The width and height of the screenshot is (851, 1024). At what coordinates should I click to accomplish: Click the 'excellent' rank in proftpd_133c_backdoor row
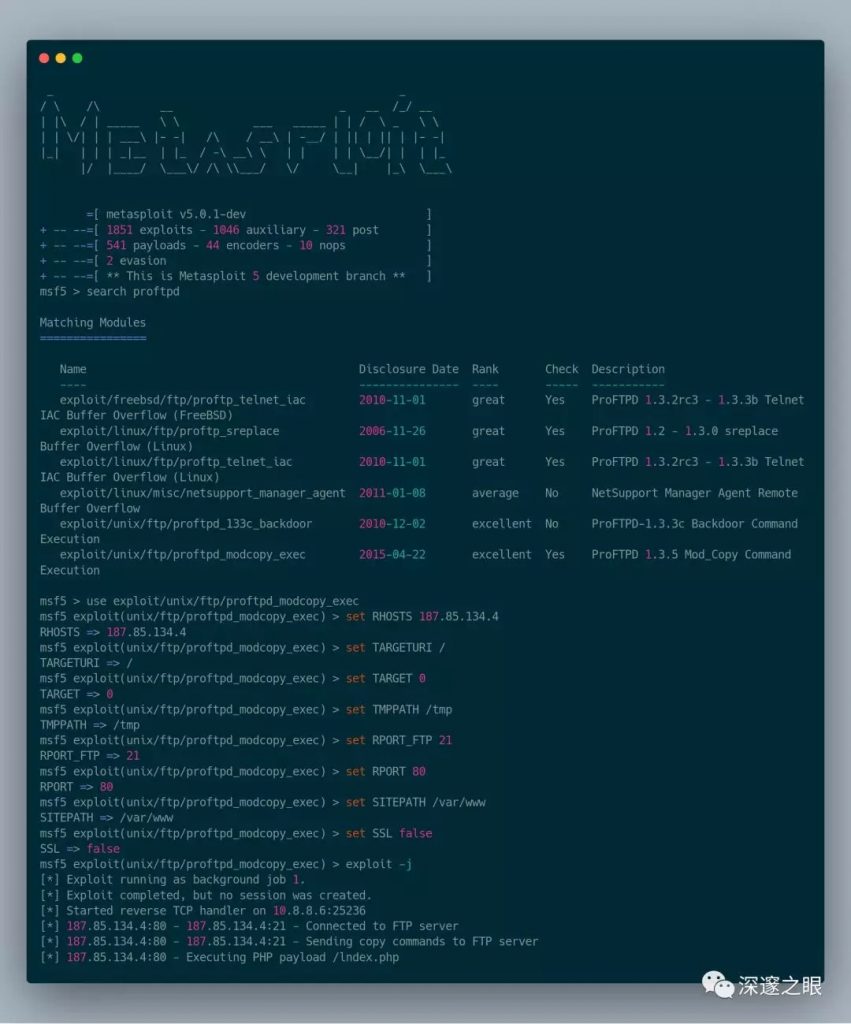[x=502, y=524]
